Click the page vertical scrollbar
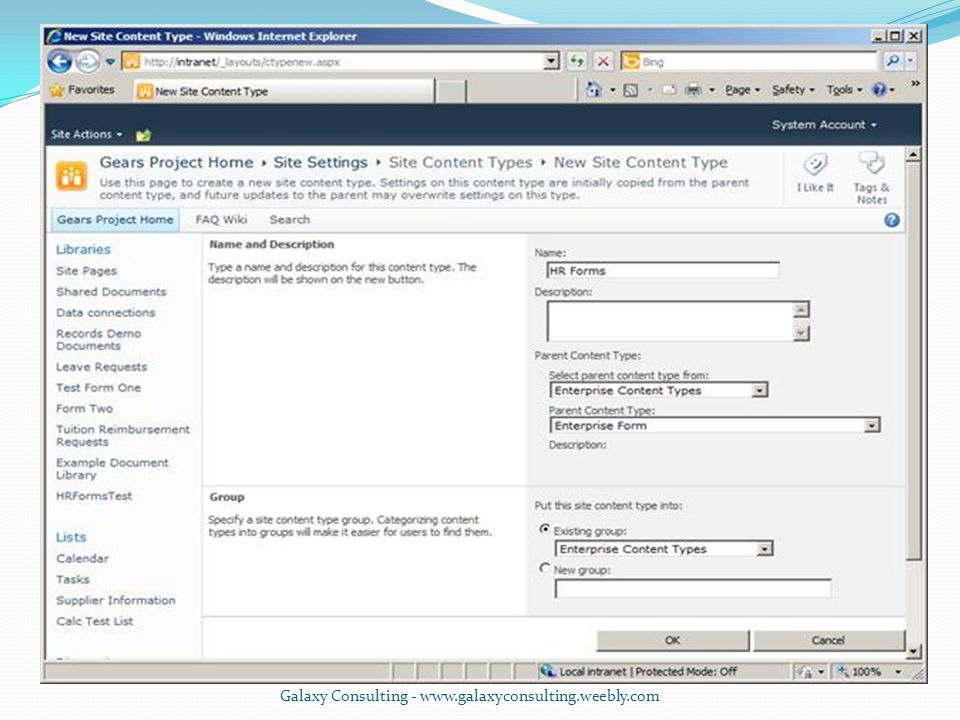960x720 pixels. pos(912,361)
